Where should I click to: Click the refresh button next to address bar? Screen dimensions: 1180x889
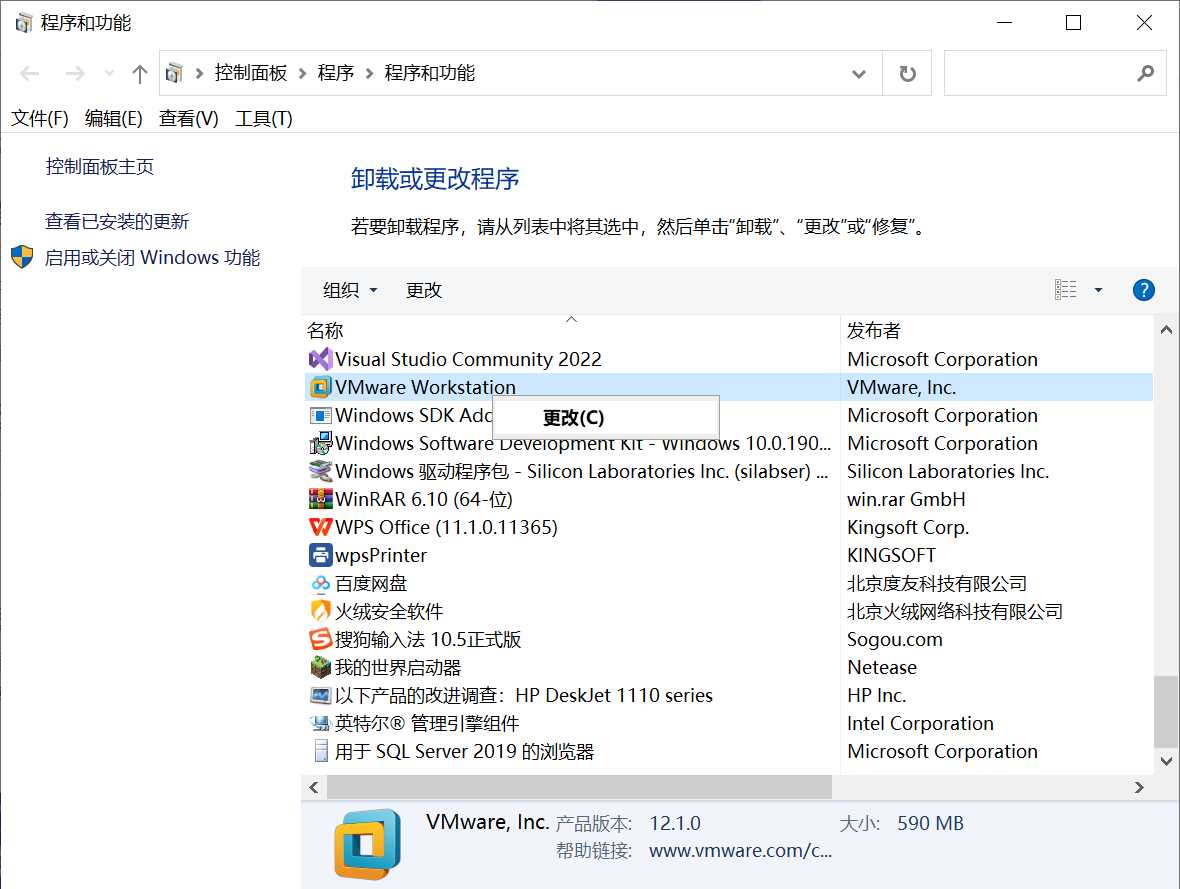908,73
